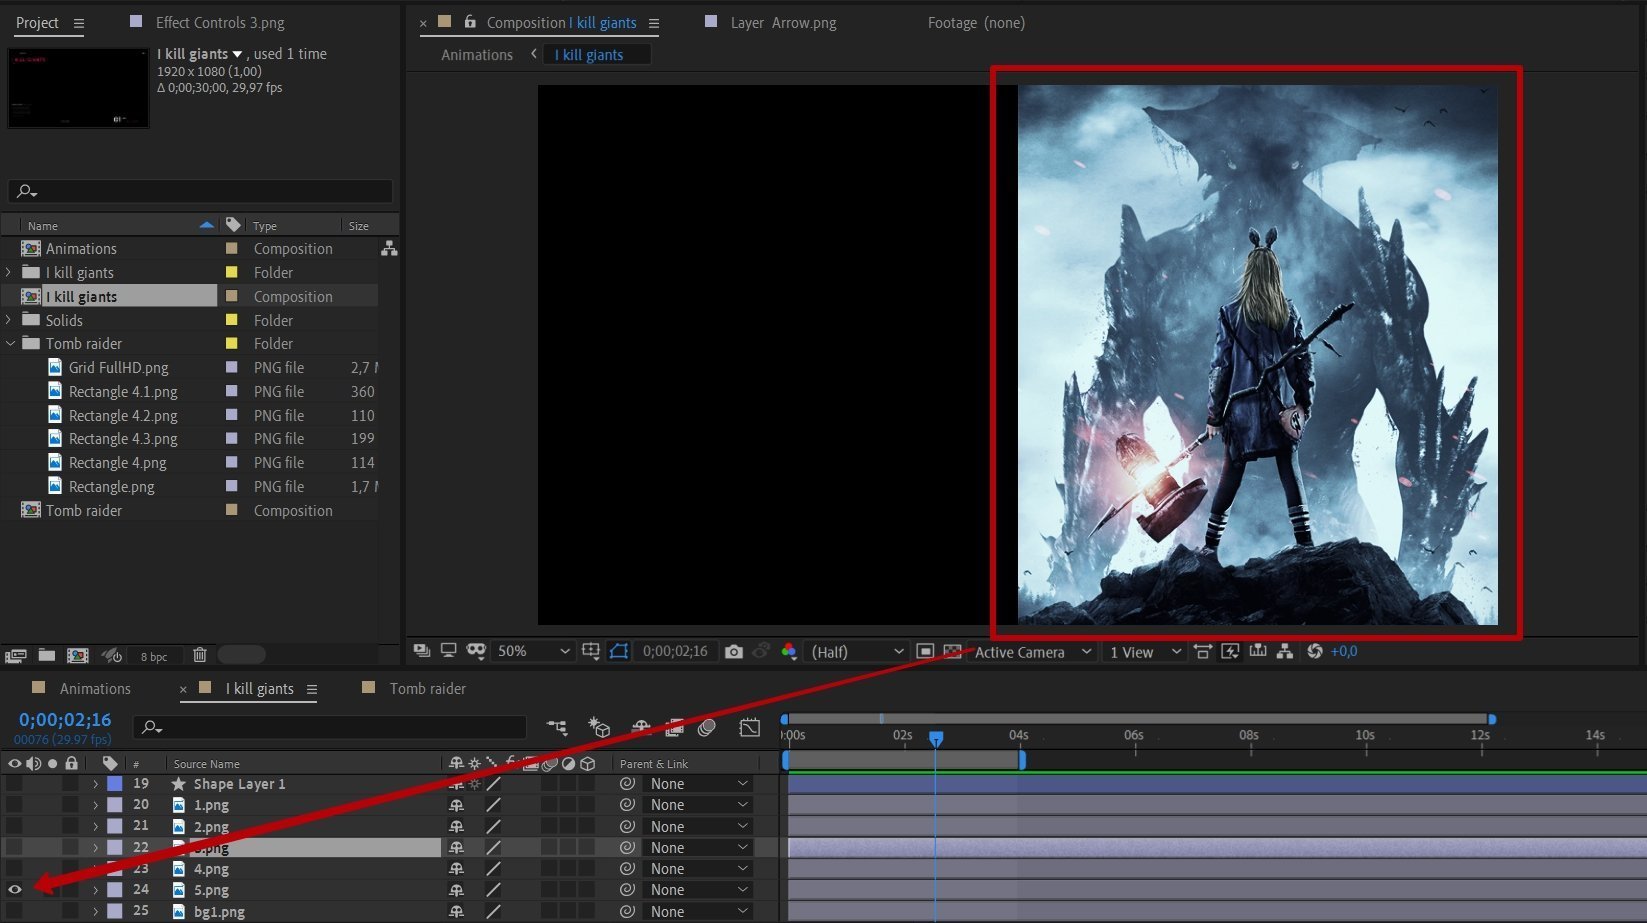1647x923 pixels.
Task: Toggle Fast Previews icon in viewer
Action: (x=1230, y=651)
